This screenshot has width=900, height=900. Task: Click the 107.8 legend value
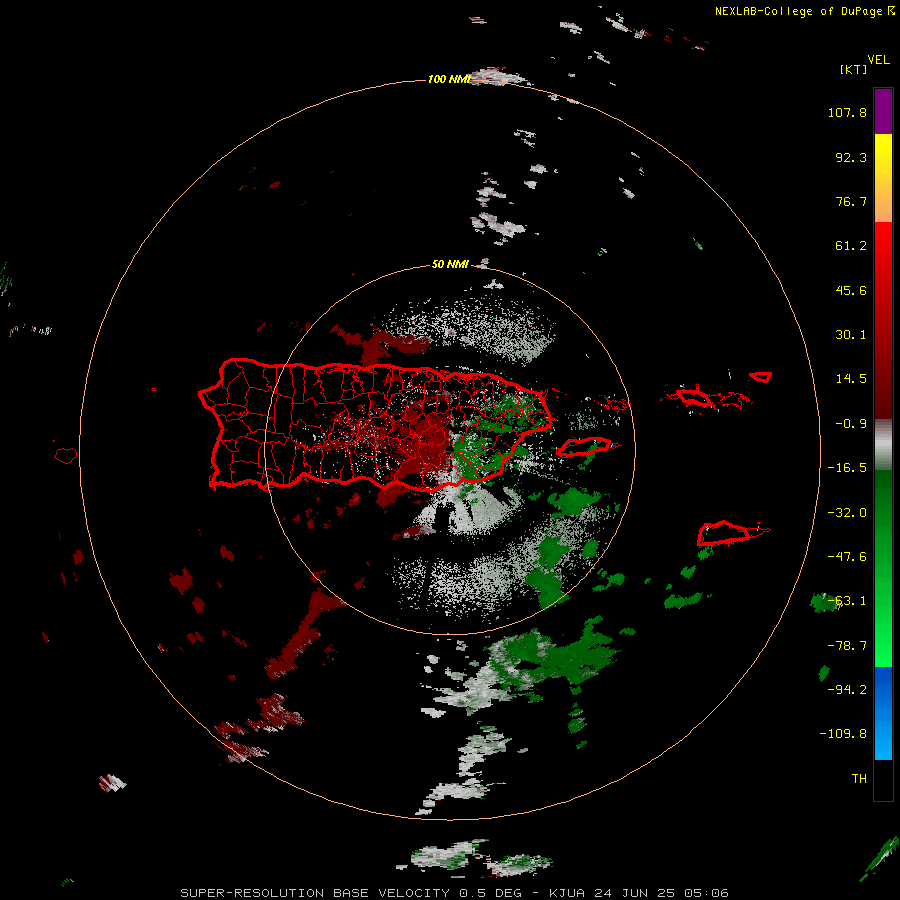click(x=847, y=112)
